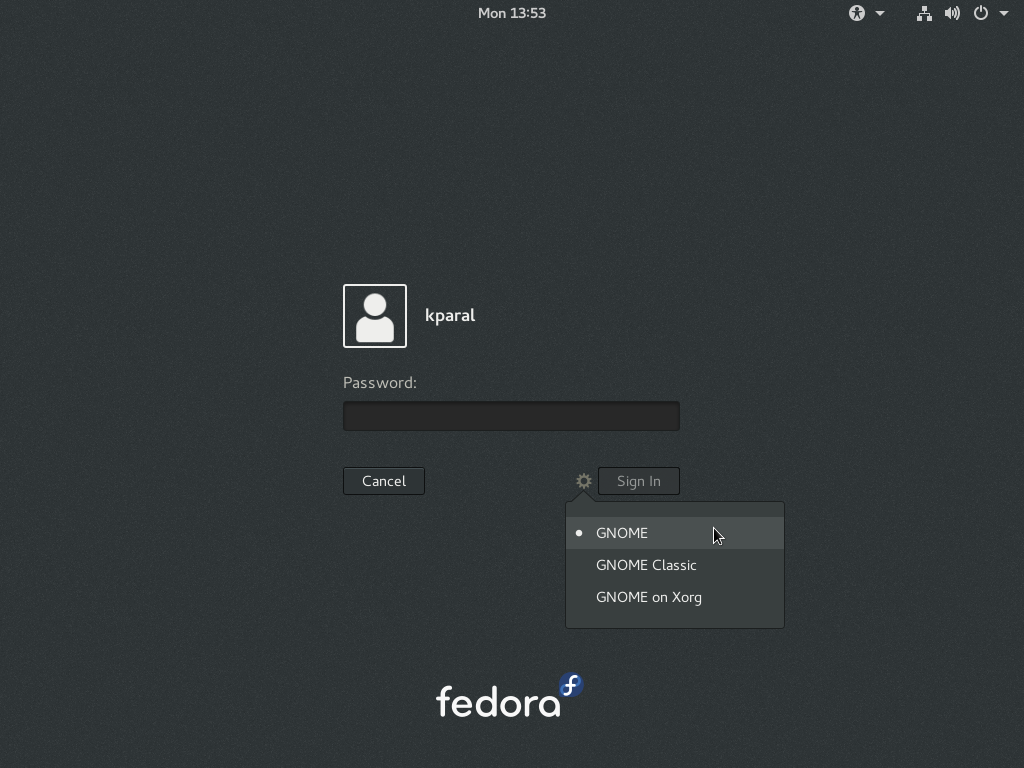This screenshot has width=1024, height=768.
Task: Focus the Password input field
Action: click(x=511, y=416)
